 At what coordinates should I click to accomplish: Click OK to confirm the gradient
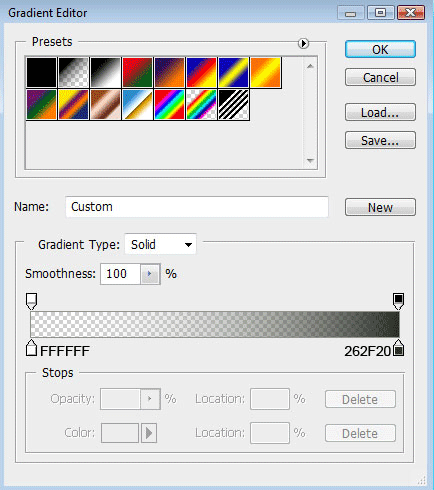[x=380, y=49]
